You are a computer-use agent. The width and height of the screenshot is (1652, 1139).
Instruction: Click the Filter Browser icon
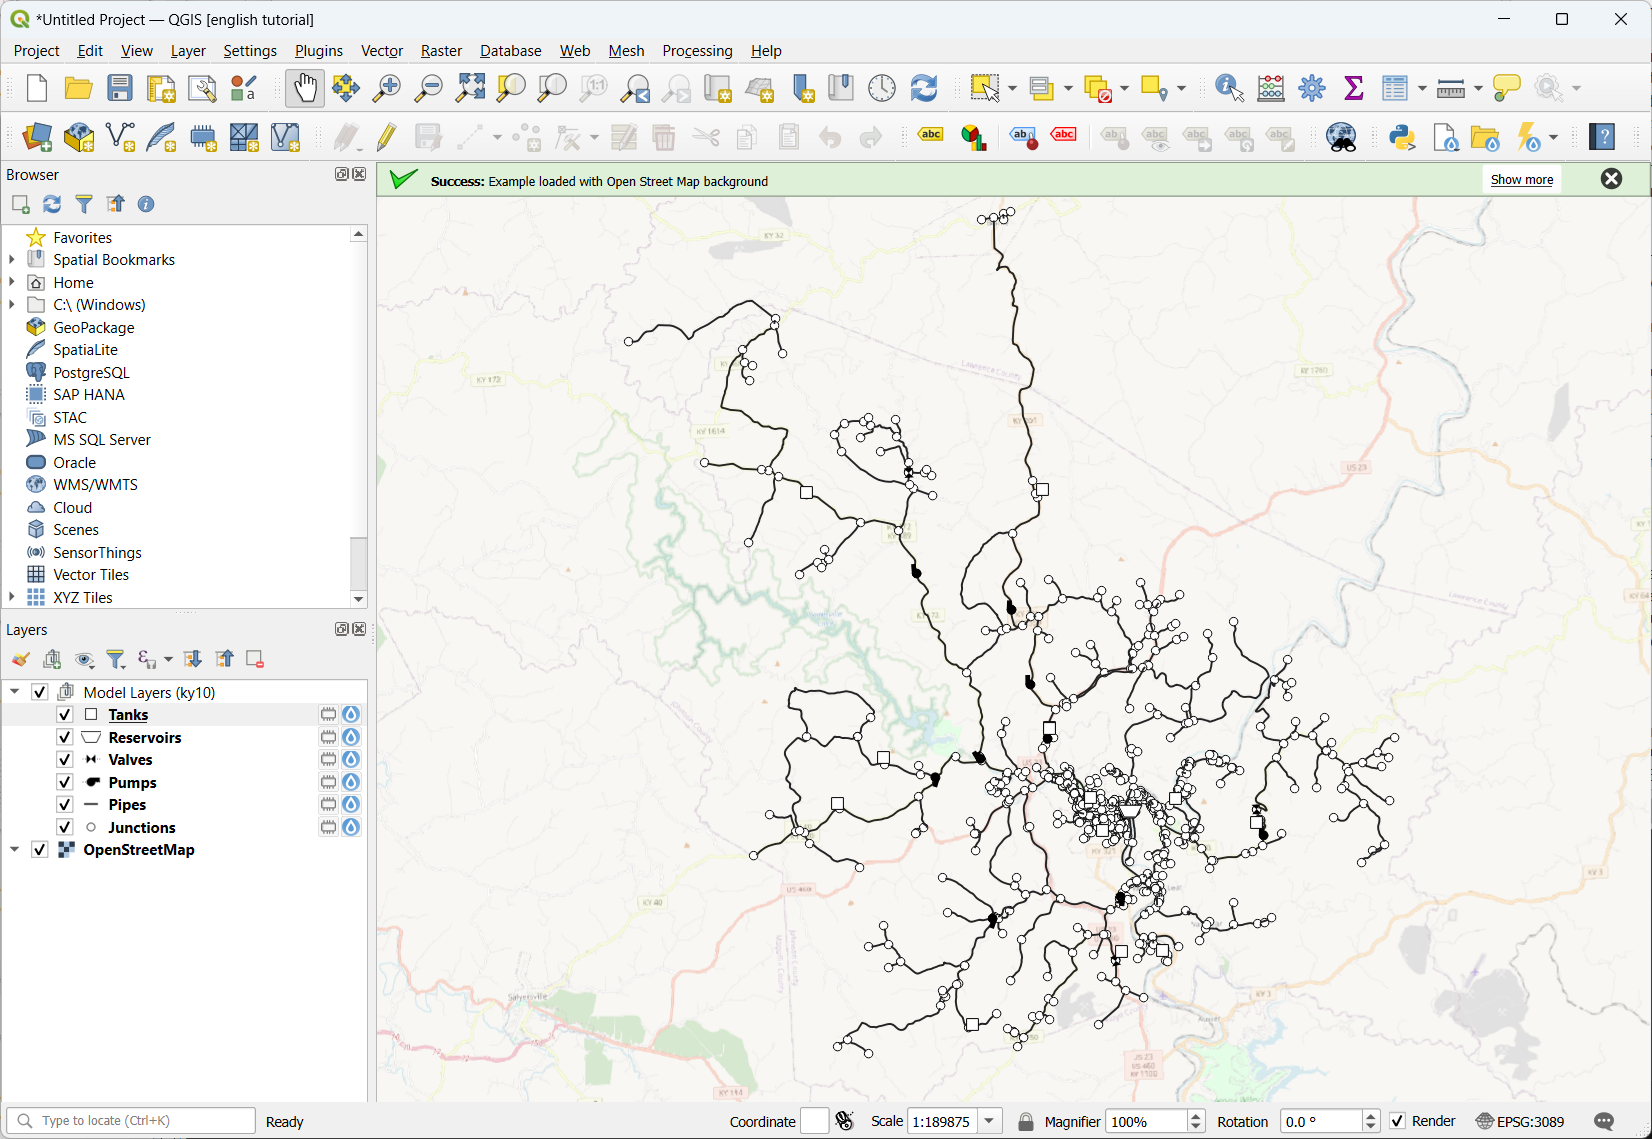(84, 204)
